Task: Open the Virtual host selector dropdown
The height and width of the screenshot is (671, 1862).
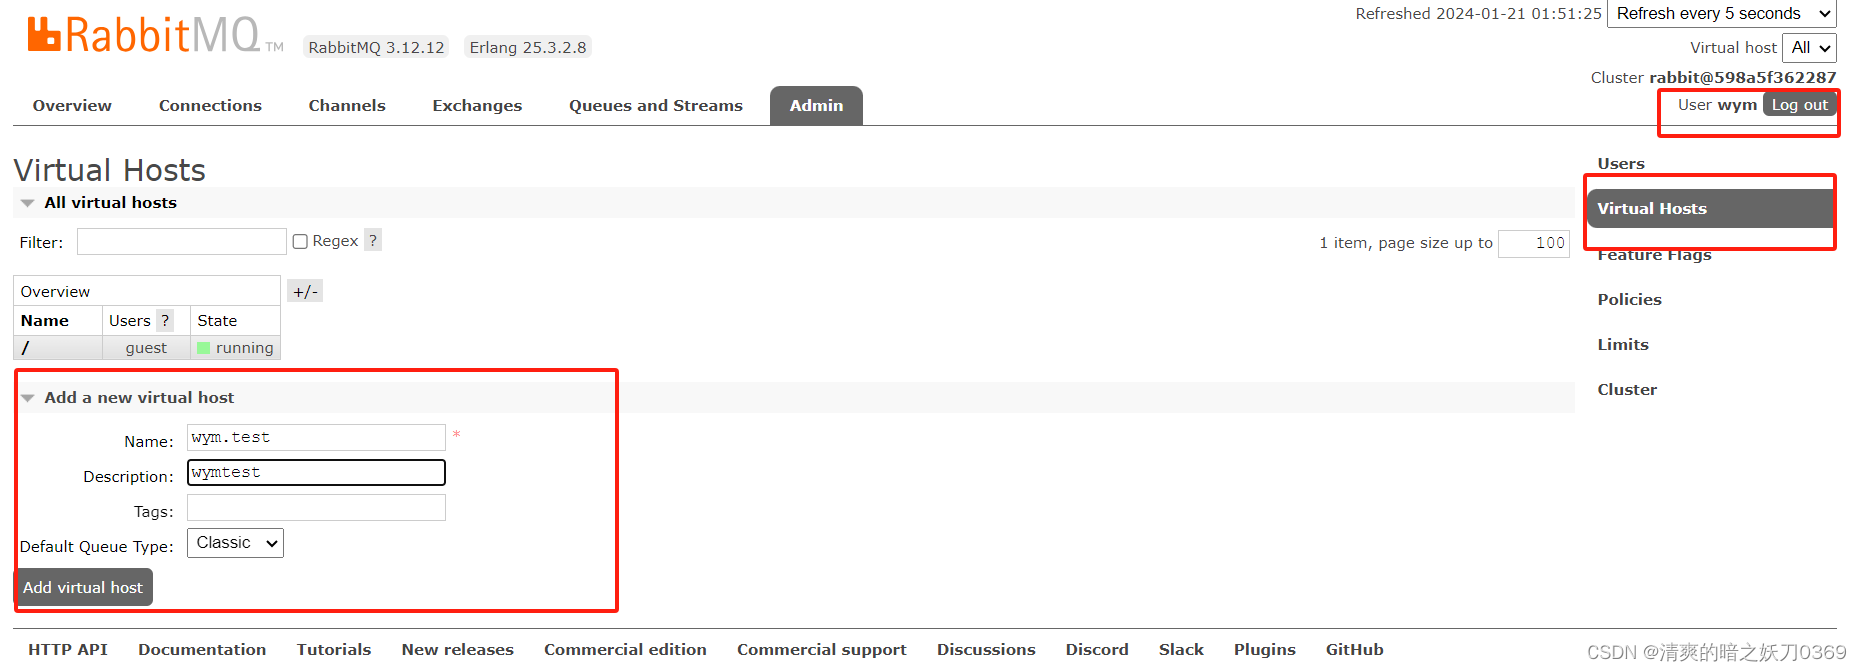Action: [1809, 47]
